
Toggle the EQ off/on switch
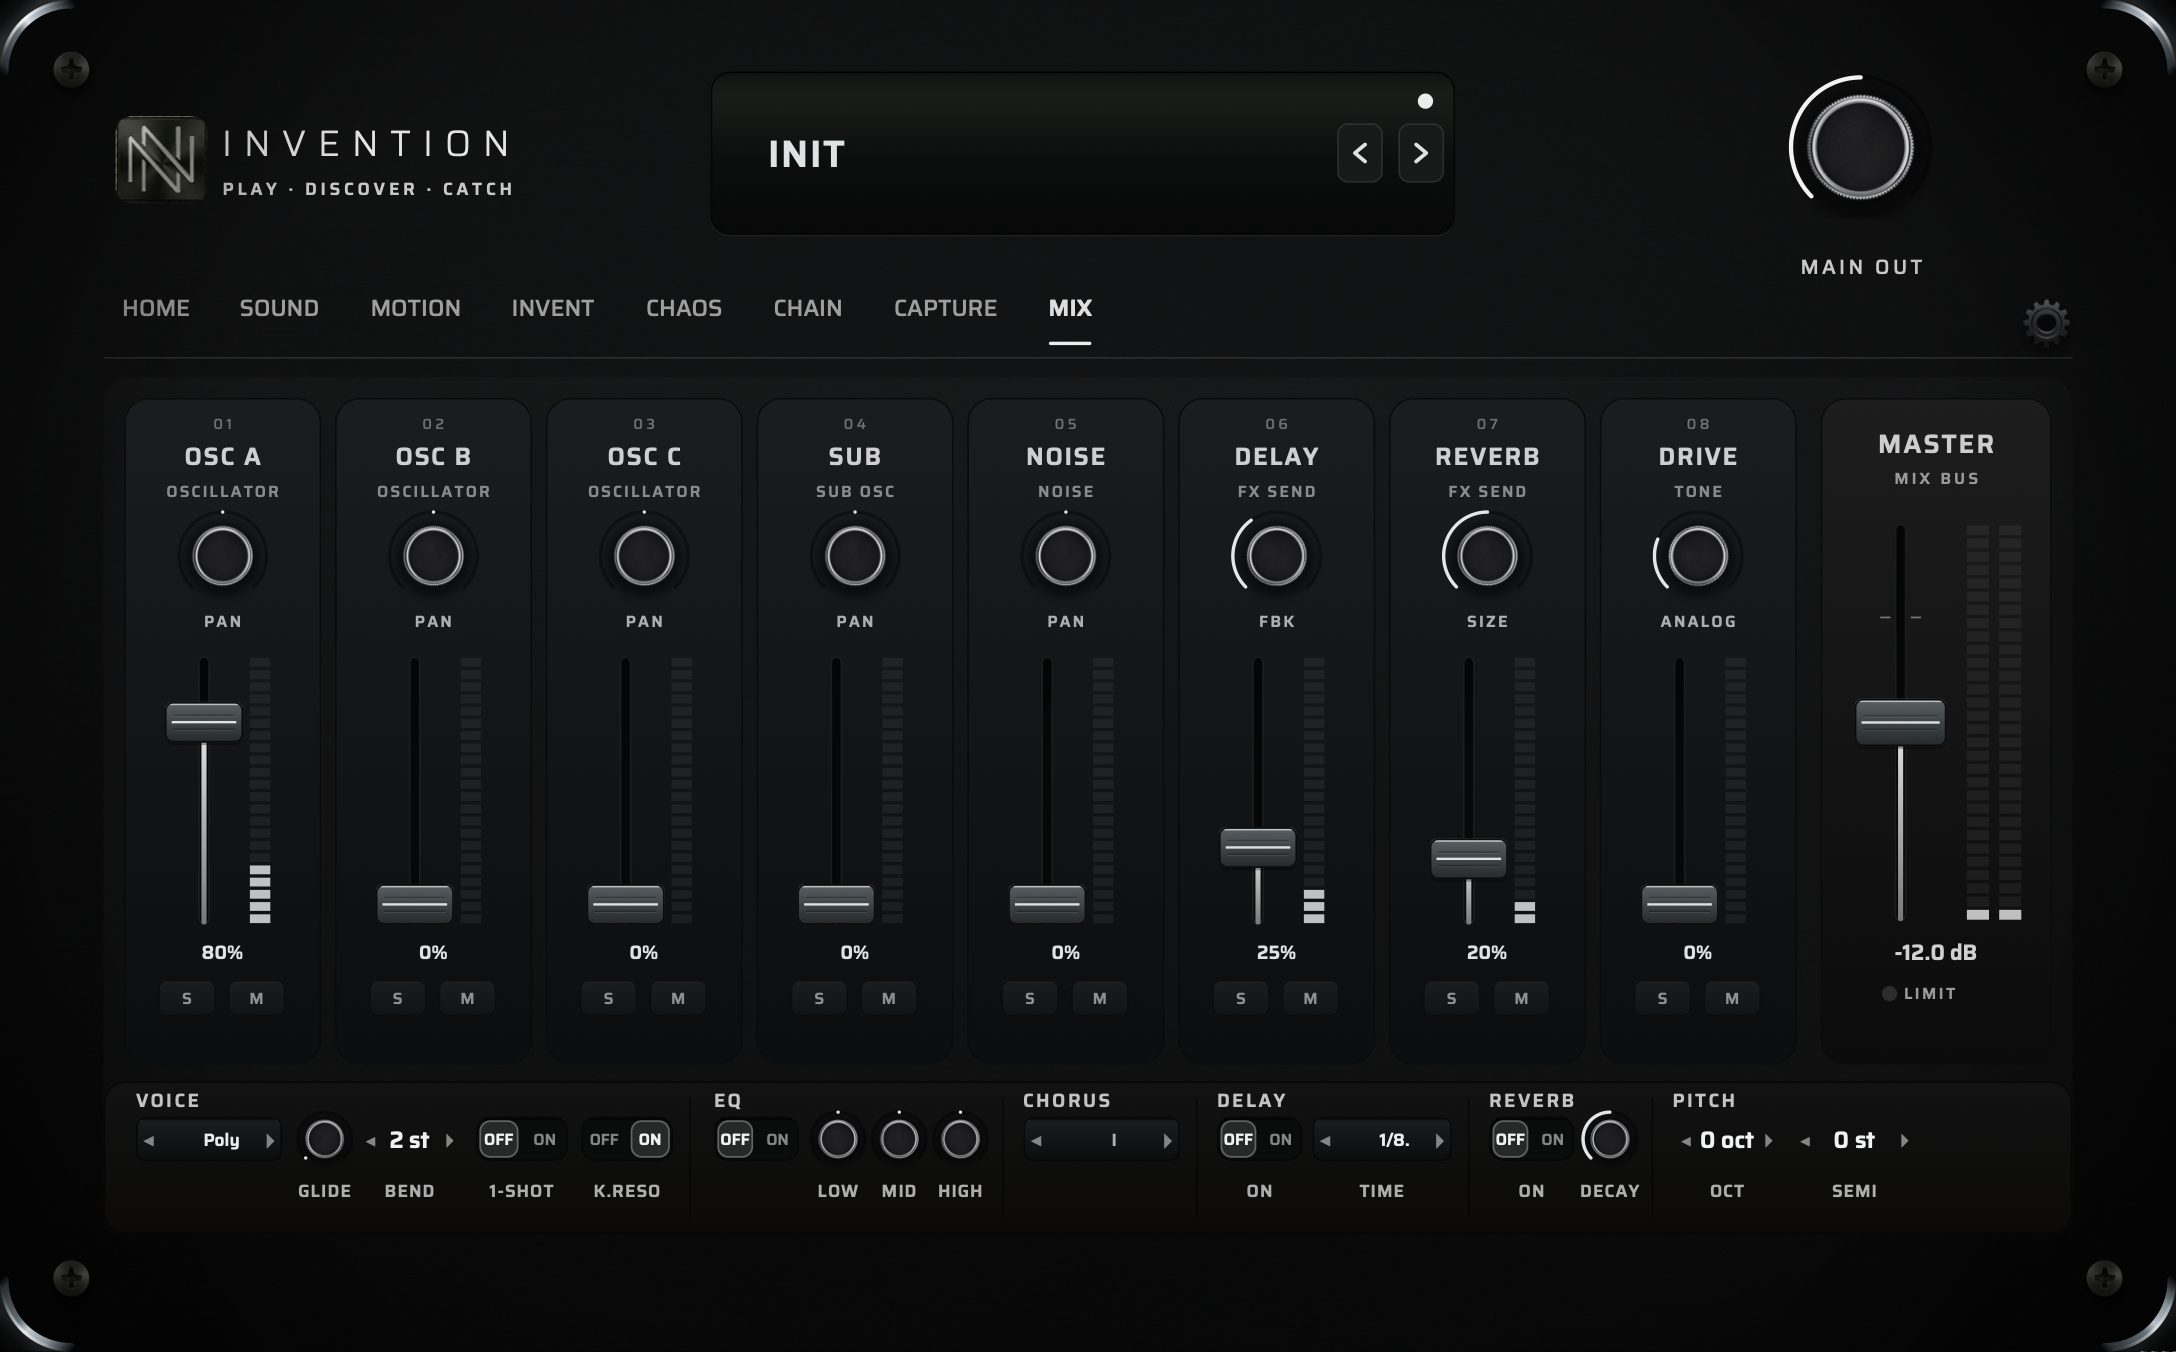pos(756,1139)
